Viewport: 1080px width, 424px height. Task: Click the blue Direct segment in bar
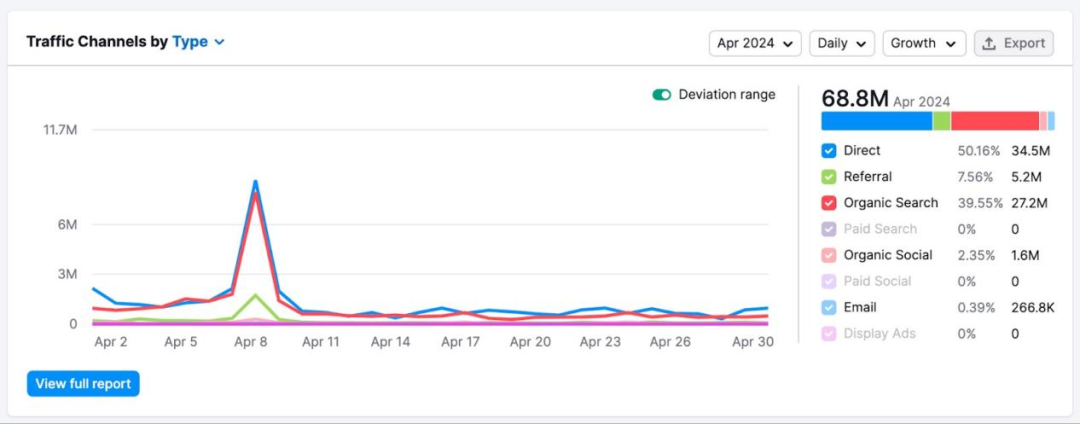[876, 121]
